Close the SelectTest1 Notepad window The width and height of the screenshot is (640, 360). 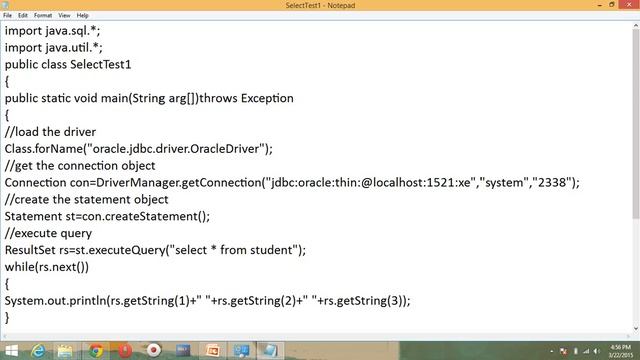pyautogui.click(x=629, y=5)
